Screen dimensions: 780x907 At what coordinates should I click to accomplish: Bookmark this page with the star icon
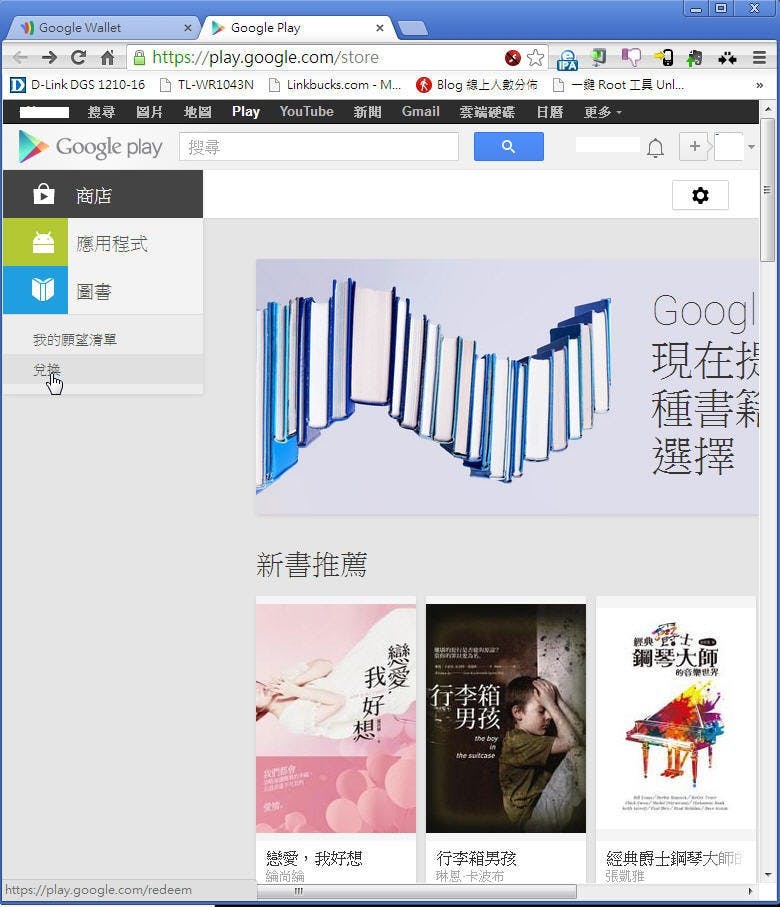536,57
